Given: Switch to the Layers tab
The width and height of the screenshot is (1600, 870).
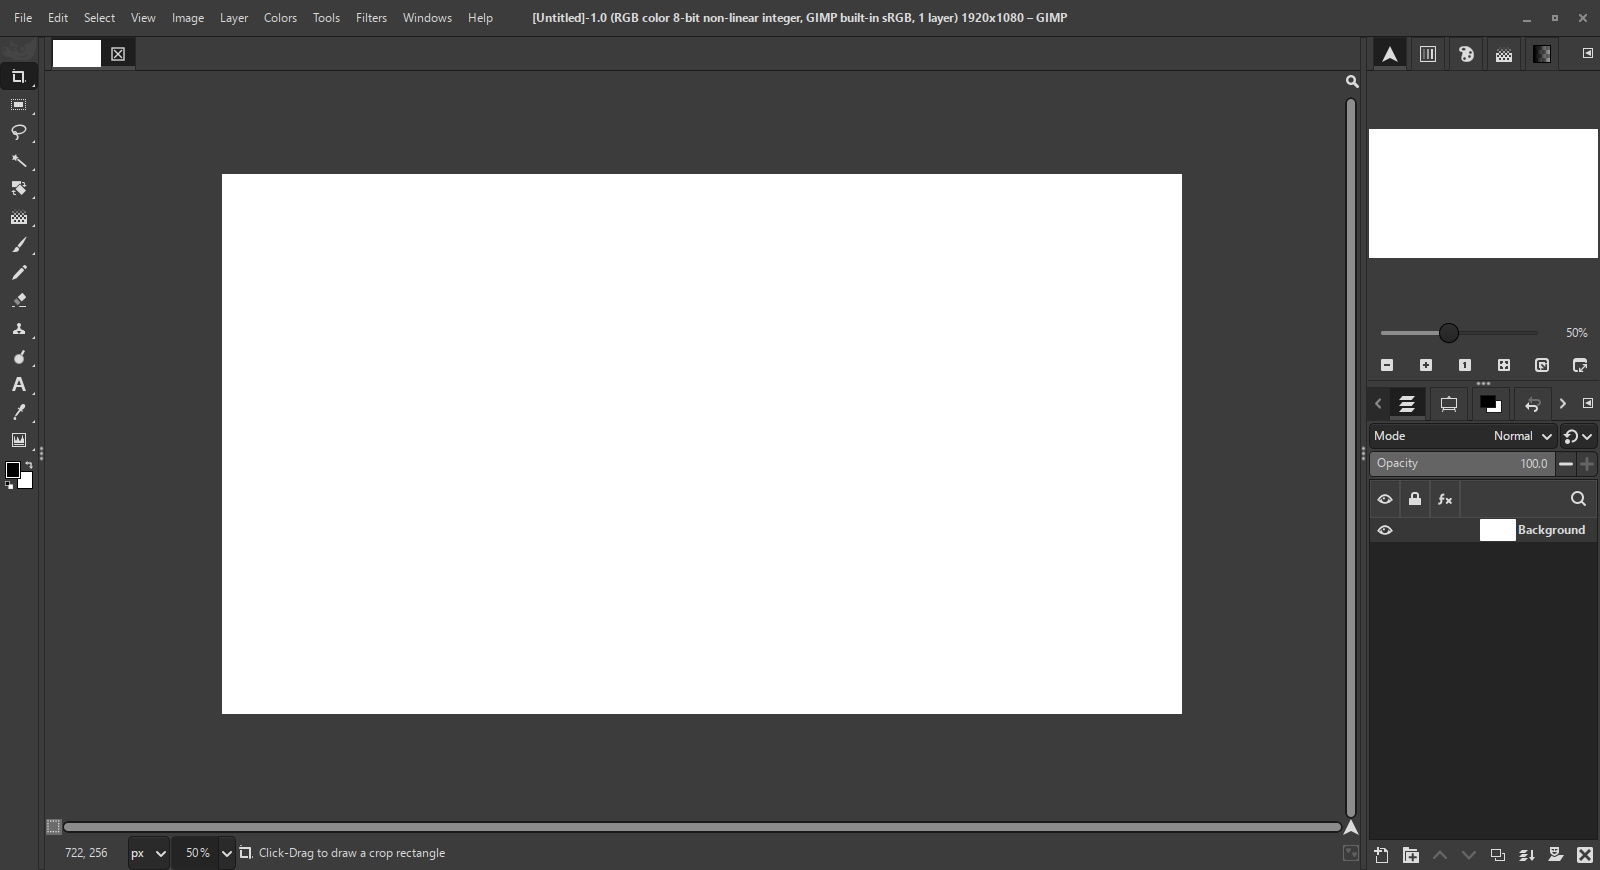Looking at the screenshot, I should pos(1407,404).
